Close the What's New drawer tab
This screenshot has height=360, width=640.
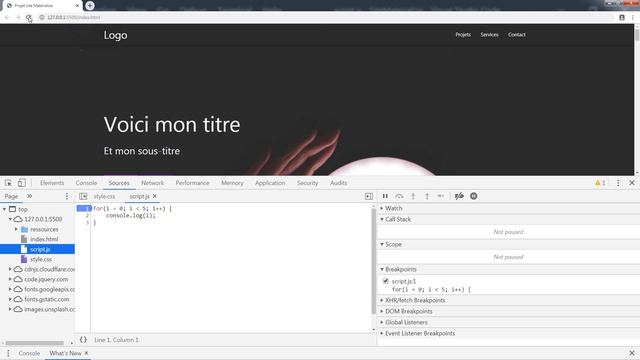(x=86, y=353)
